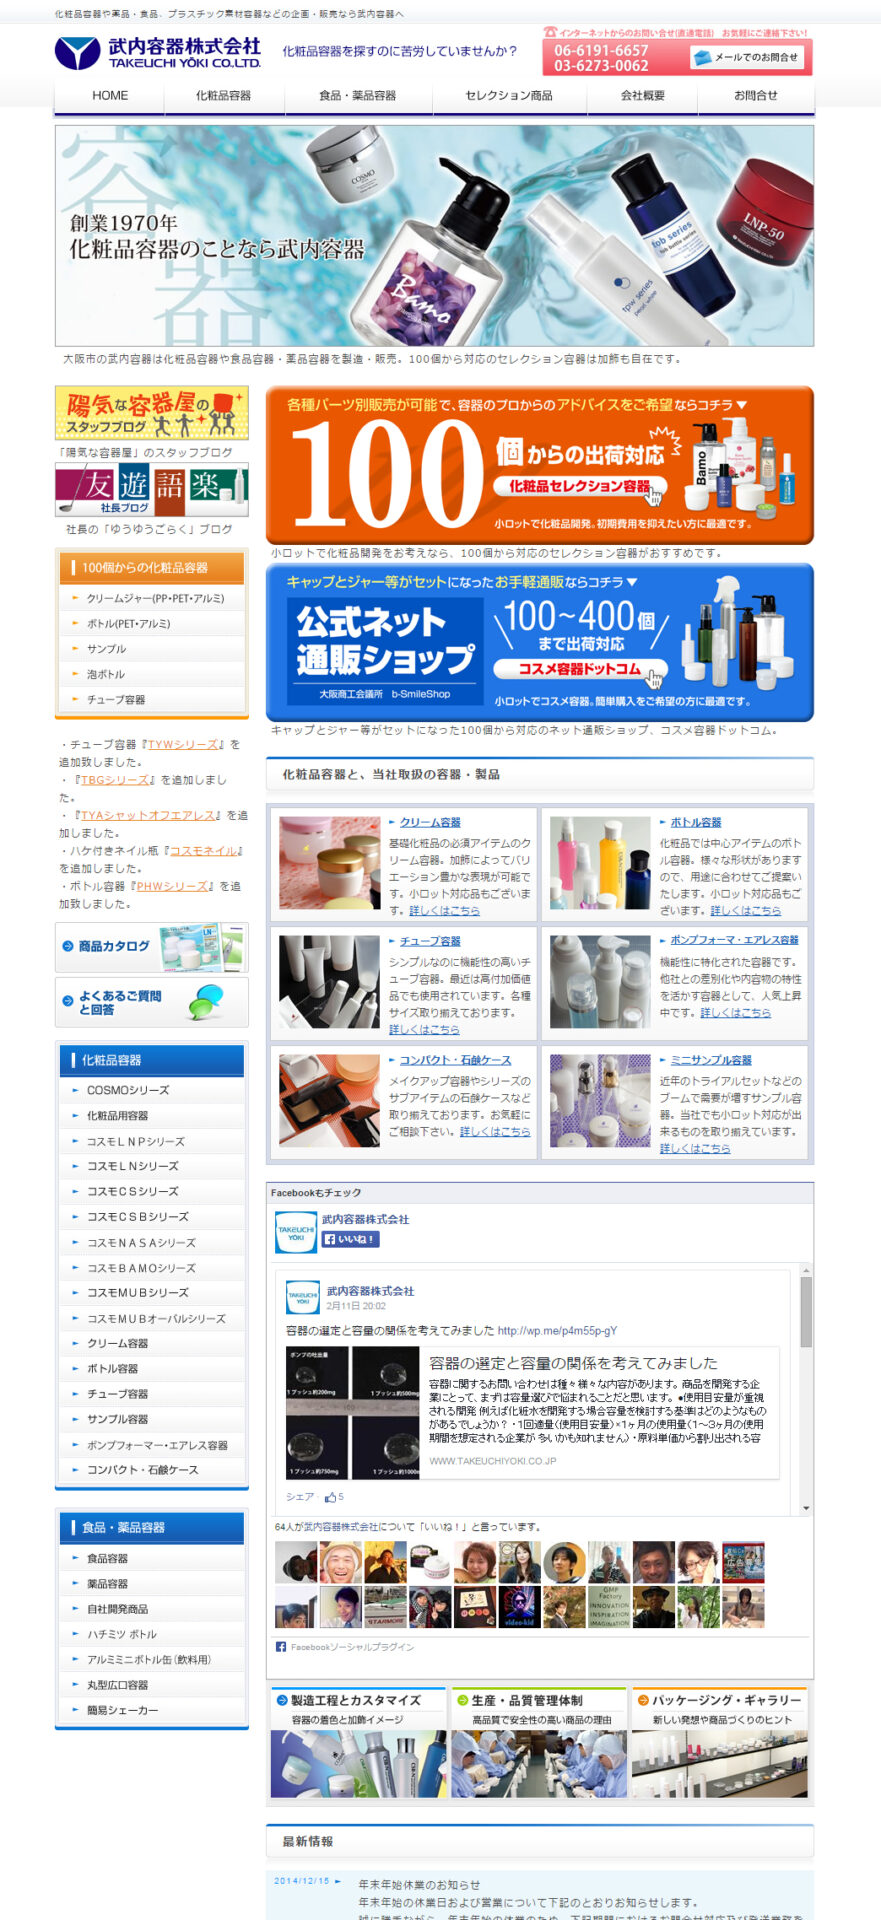Viewport: 881px width, 1920px height.
Task: Open 薬品容器 in the sidebar
Action: point(152,1584)
